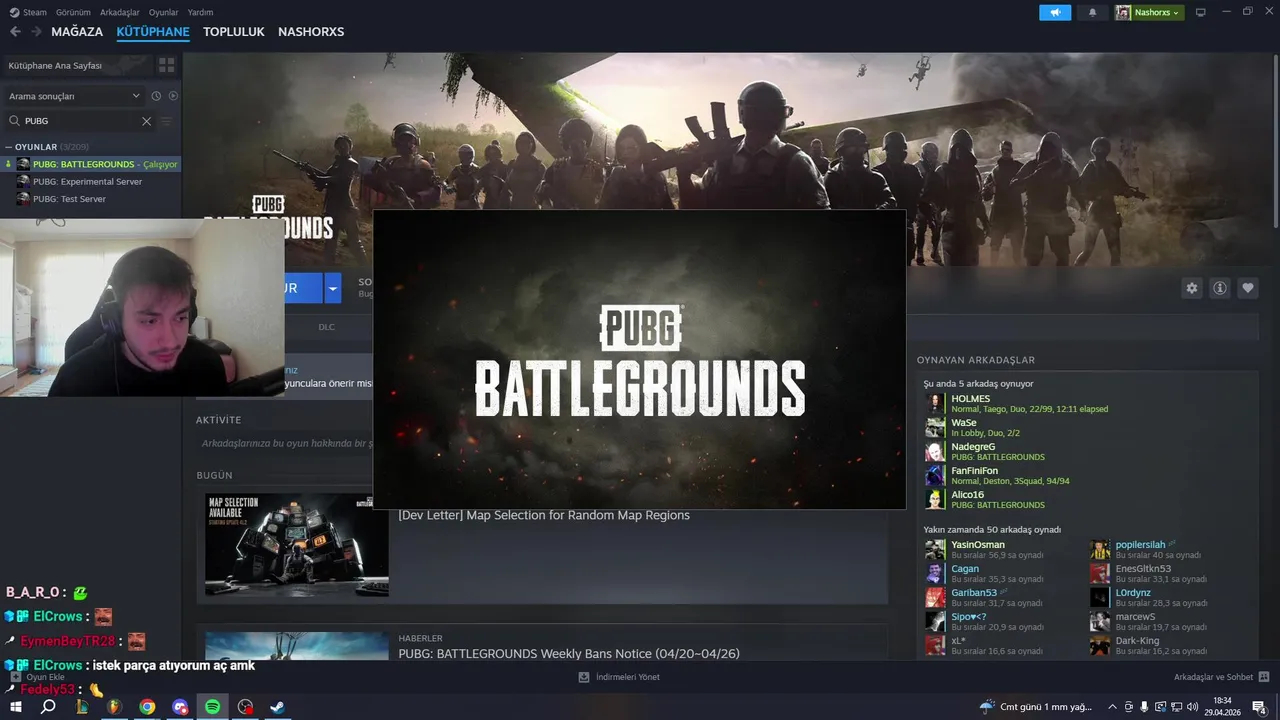
Task: Go to MAĞAZA tab
Action: click(77, 32)
